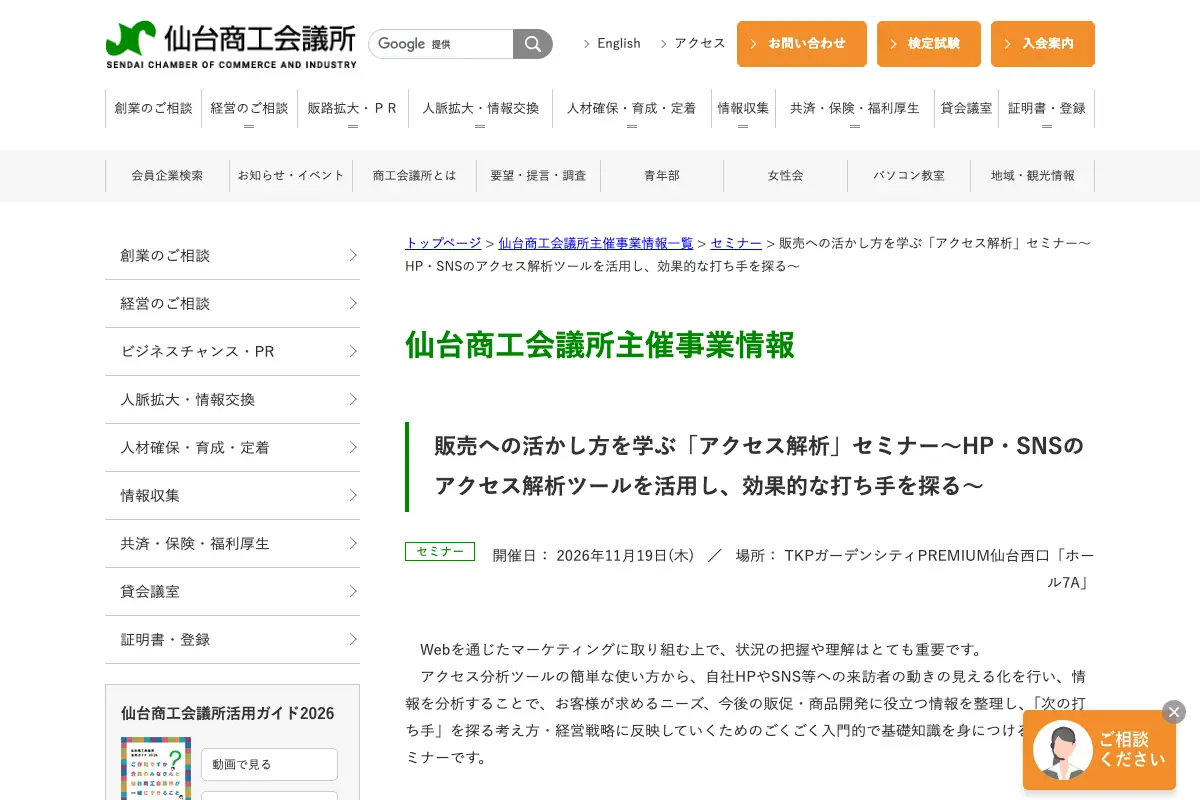Select 商工会議所とは in sub navigation
Image resolution: width=1200 pixels, height=800 pixels.
(x=414, y=175)
